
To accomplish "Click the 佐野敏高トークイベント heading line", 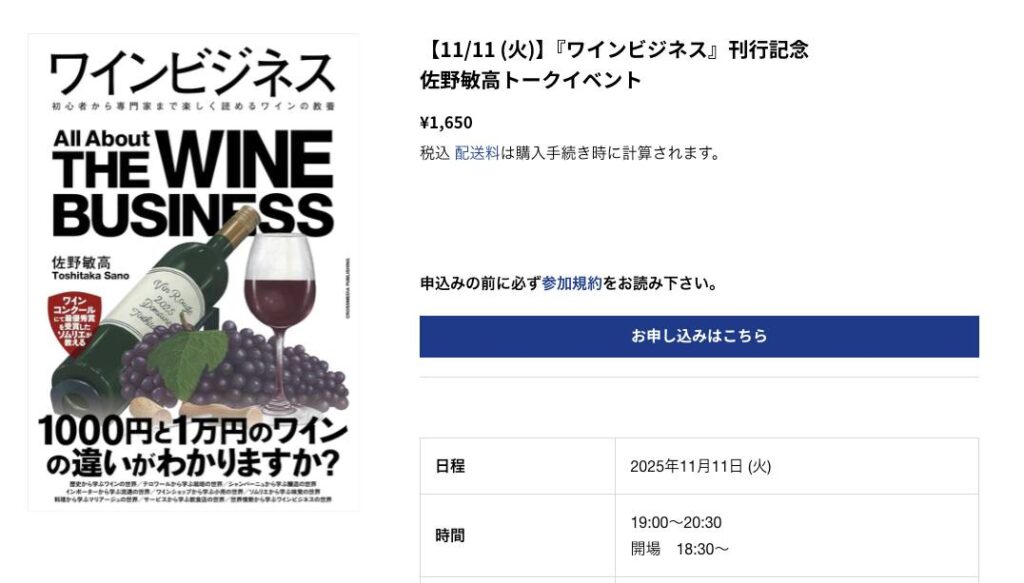I will [x=531, y=80].
